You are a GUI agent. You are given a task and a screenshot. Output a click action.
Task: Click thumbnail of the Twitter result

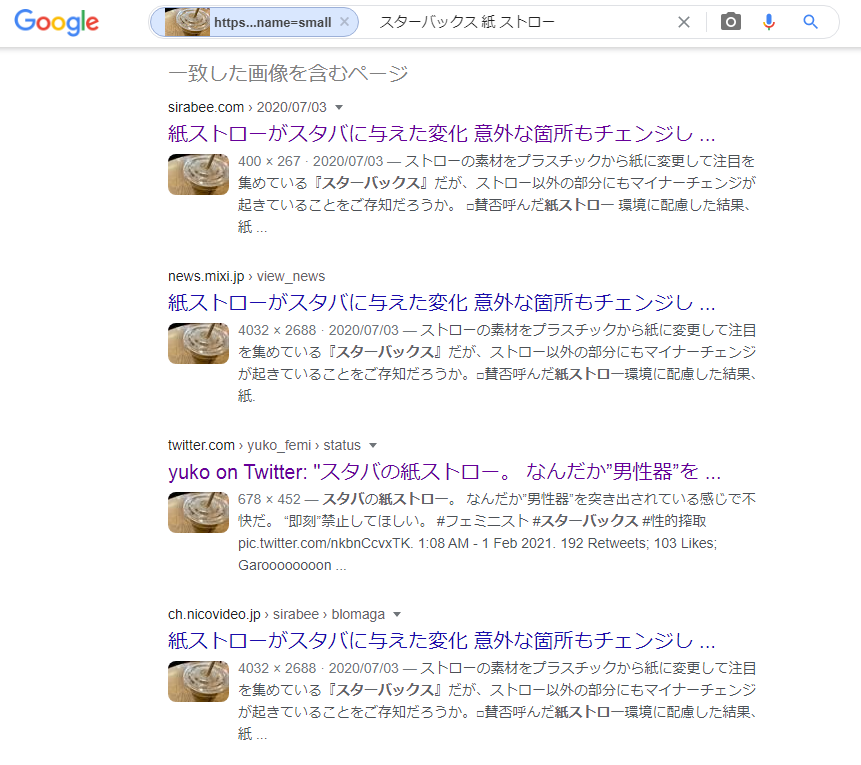coord(198,513)
